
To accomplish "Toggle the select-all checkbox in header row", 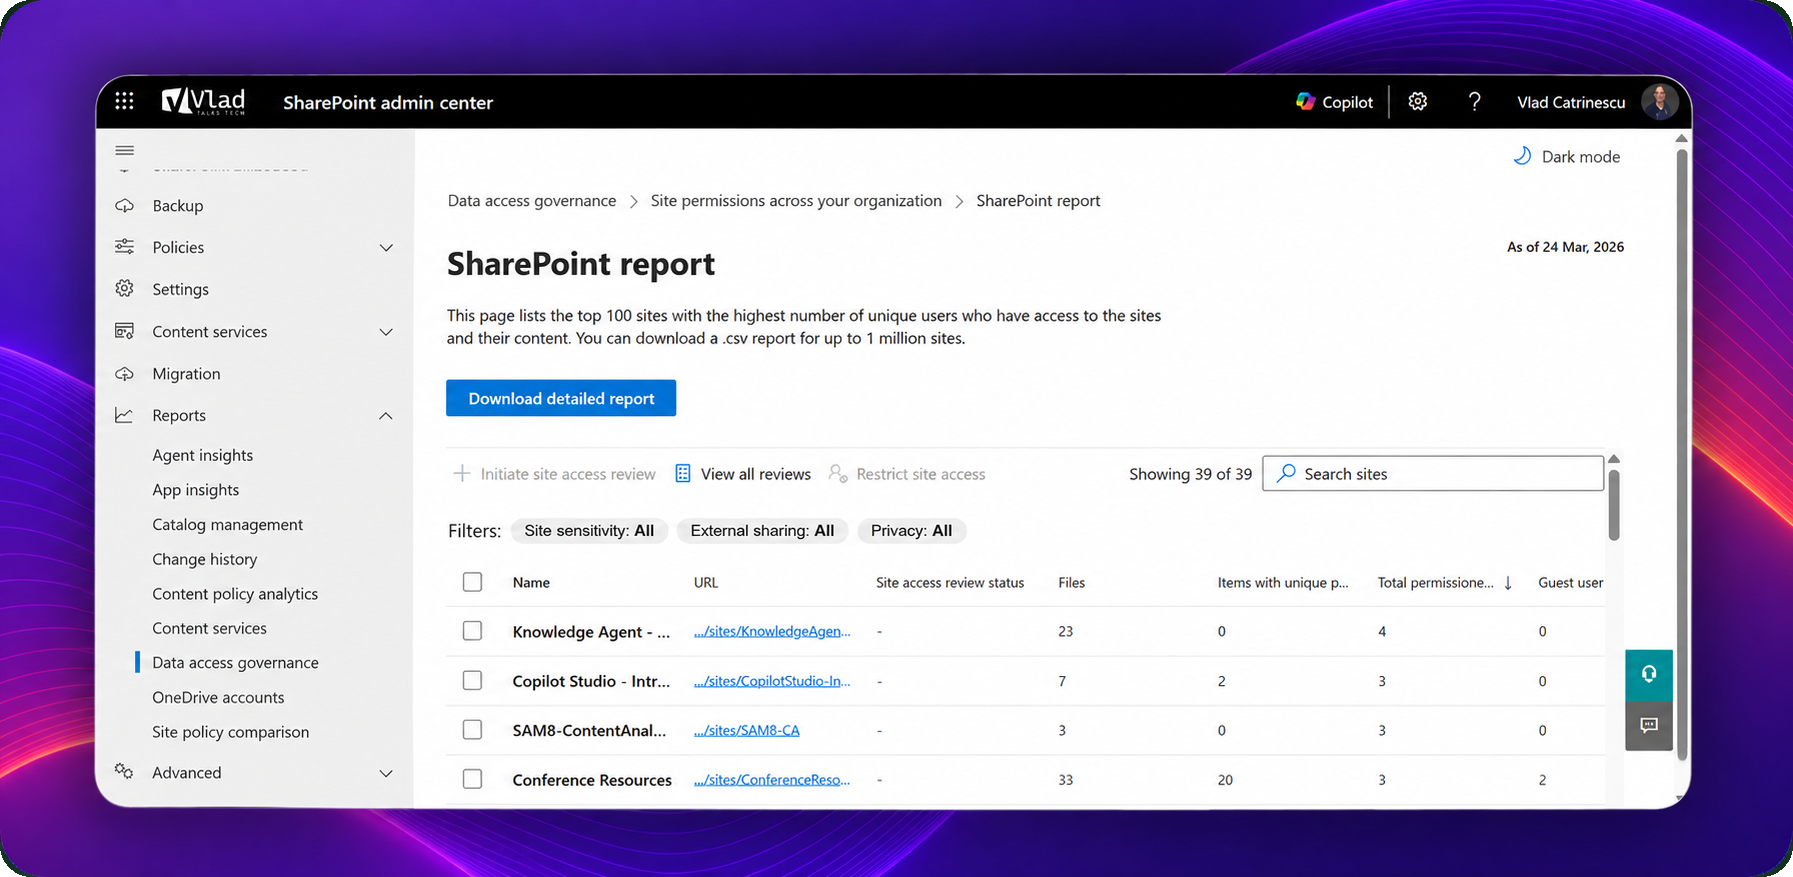I will [473, 582].
